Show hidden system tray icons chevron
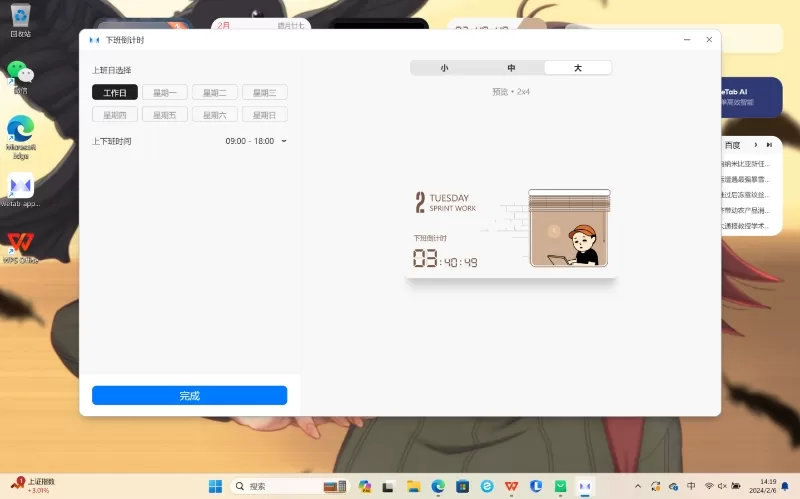Viewport: 800px width, 499px height. tap(638, 486)
